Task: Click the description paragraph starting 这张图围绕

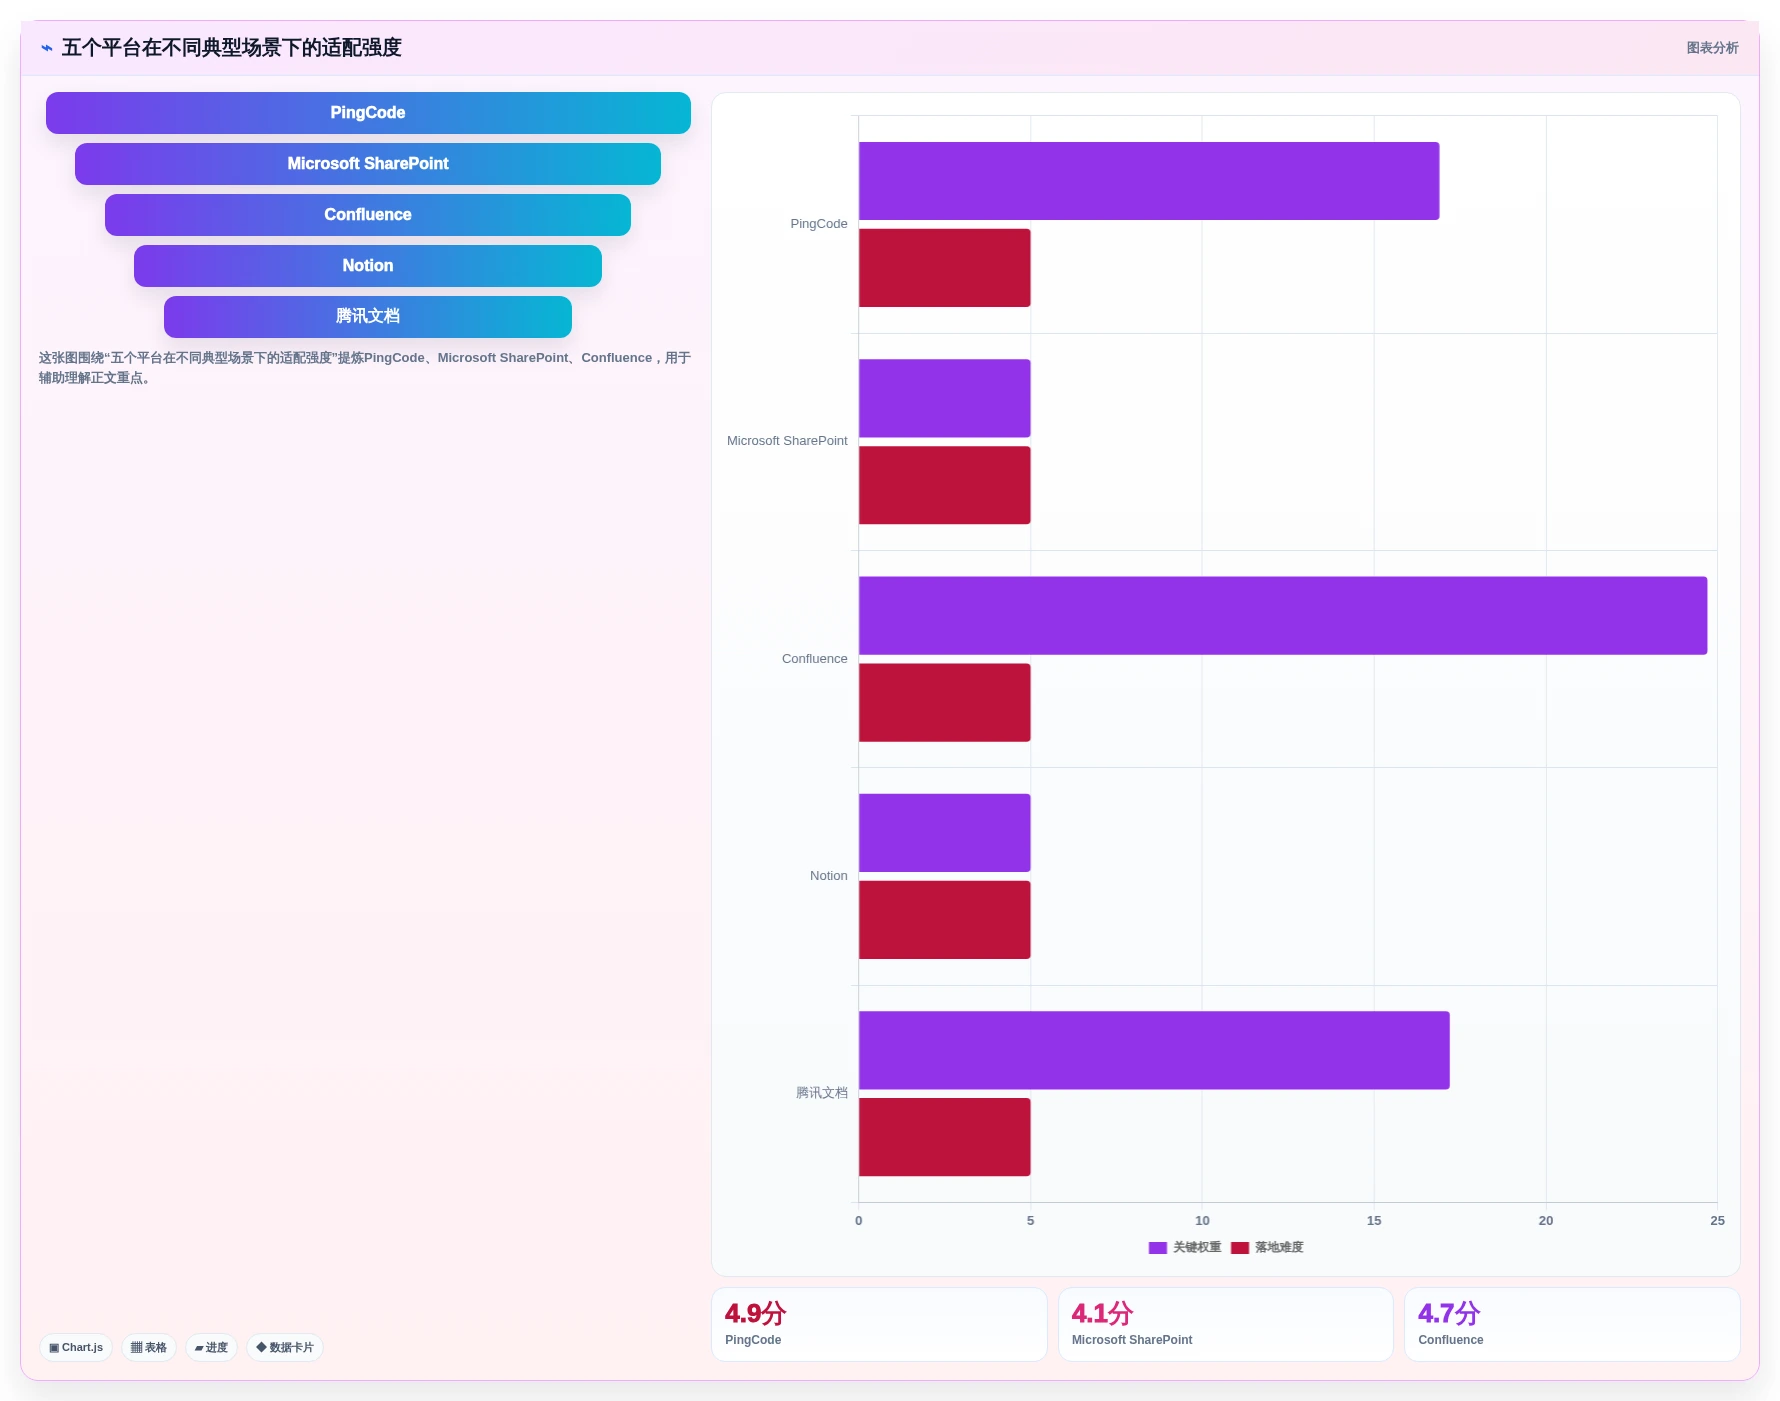Action: tap(365, 368)
